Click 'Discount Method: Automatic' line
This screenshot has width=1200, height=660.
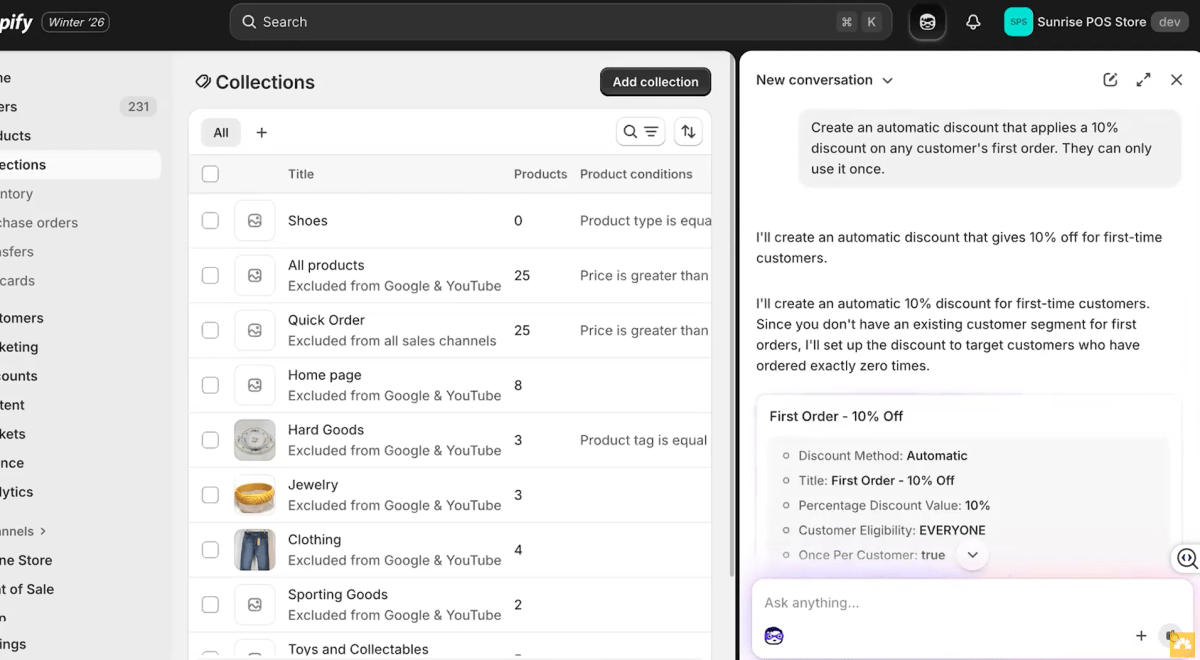883,455
